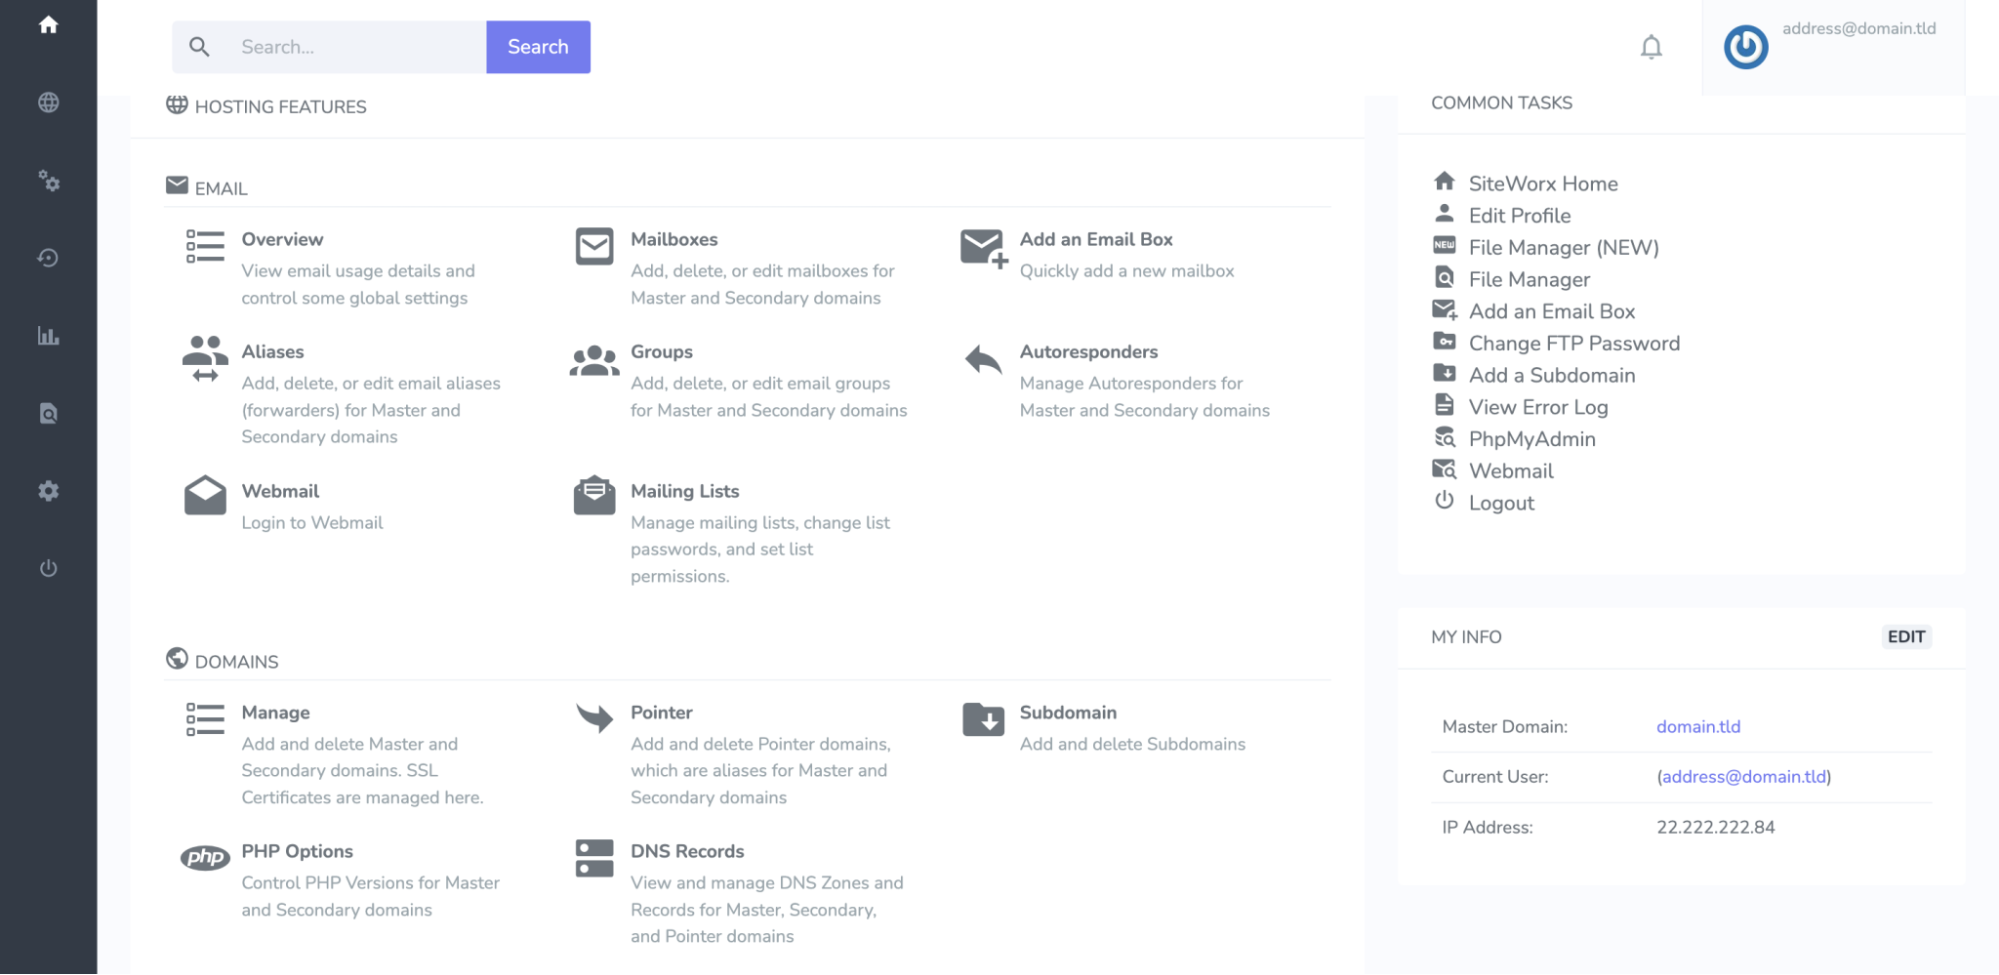Click the Subdomain folder icon

pos(983,720)
